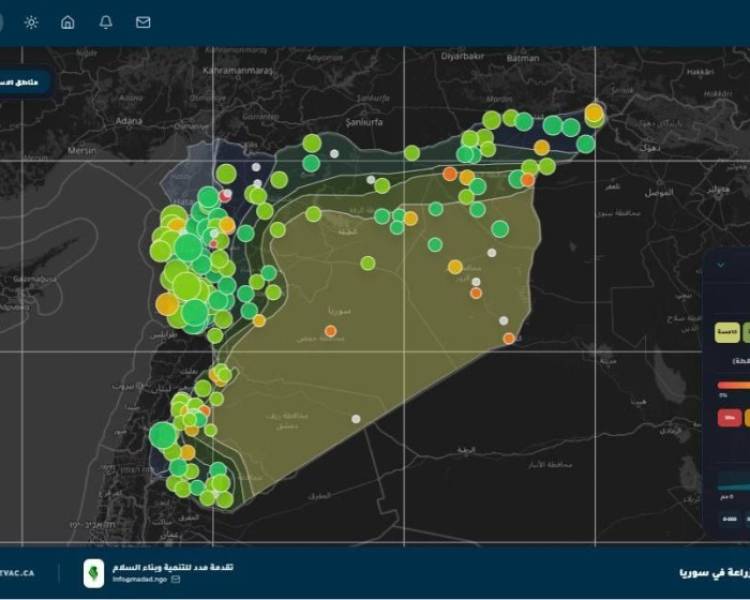Image resolution: width=750 pixels, height=600 pixels.
Task: Click the green Madad organization logo in footer
Action: pos(93,573)
